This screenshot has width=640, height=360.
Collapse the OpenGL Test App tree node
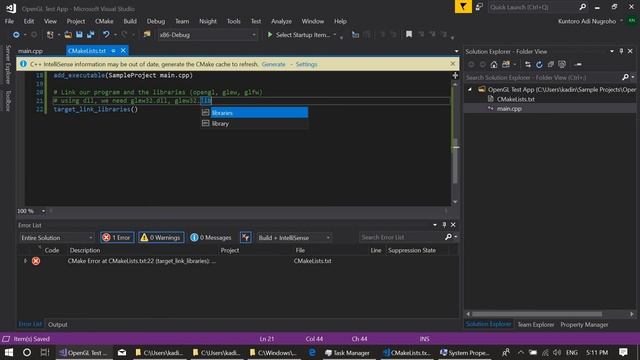(x=470, y=89)
